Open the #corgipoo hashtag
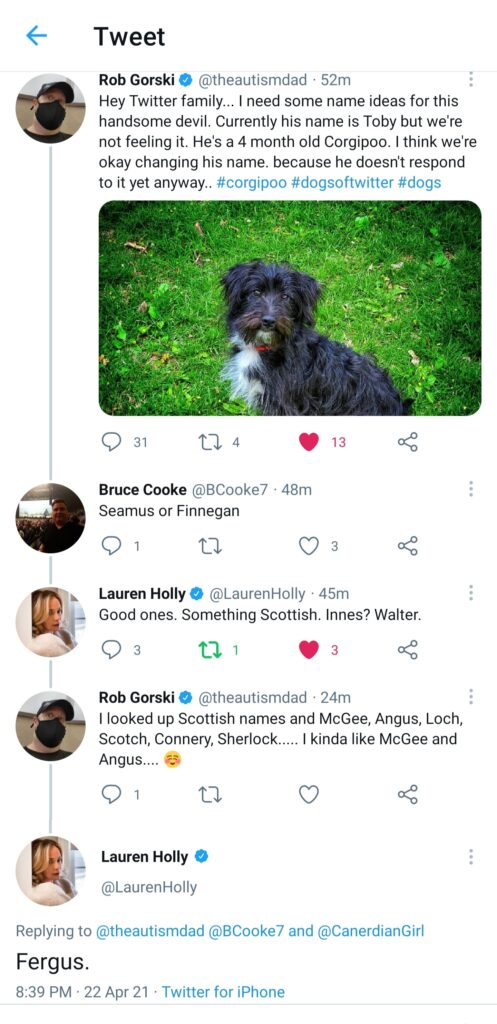Viewport: 497px width, 1024px height. (251, 182)
